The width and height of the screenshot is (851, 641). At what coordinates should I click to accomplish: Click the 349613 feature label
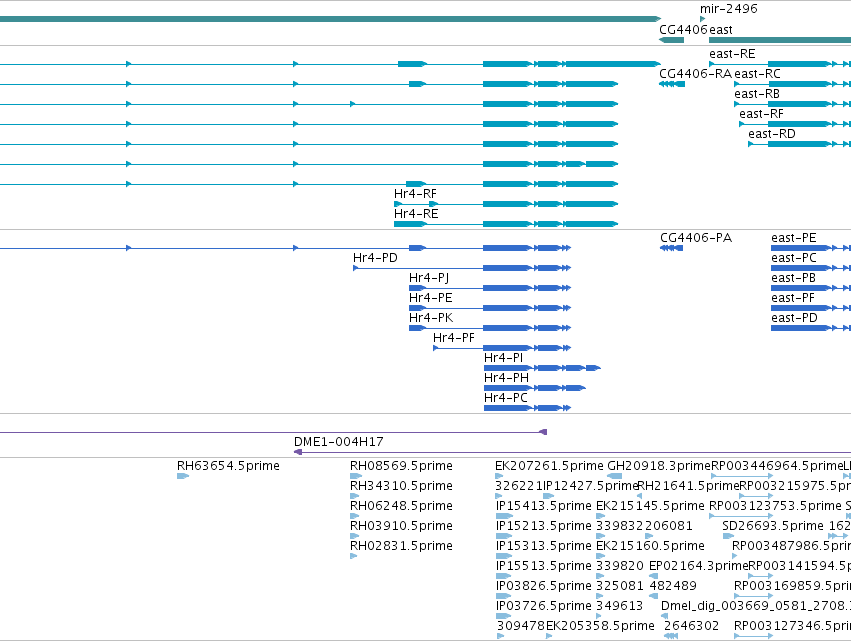(619, 606)
